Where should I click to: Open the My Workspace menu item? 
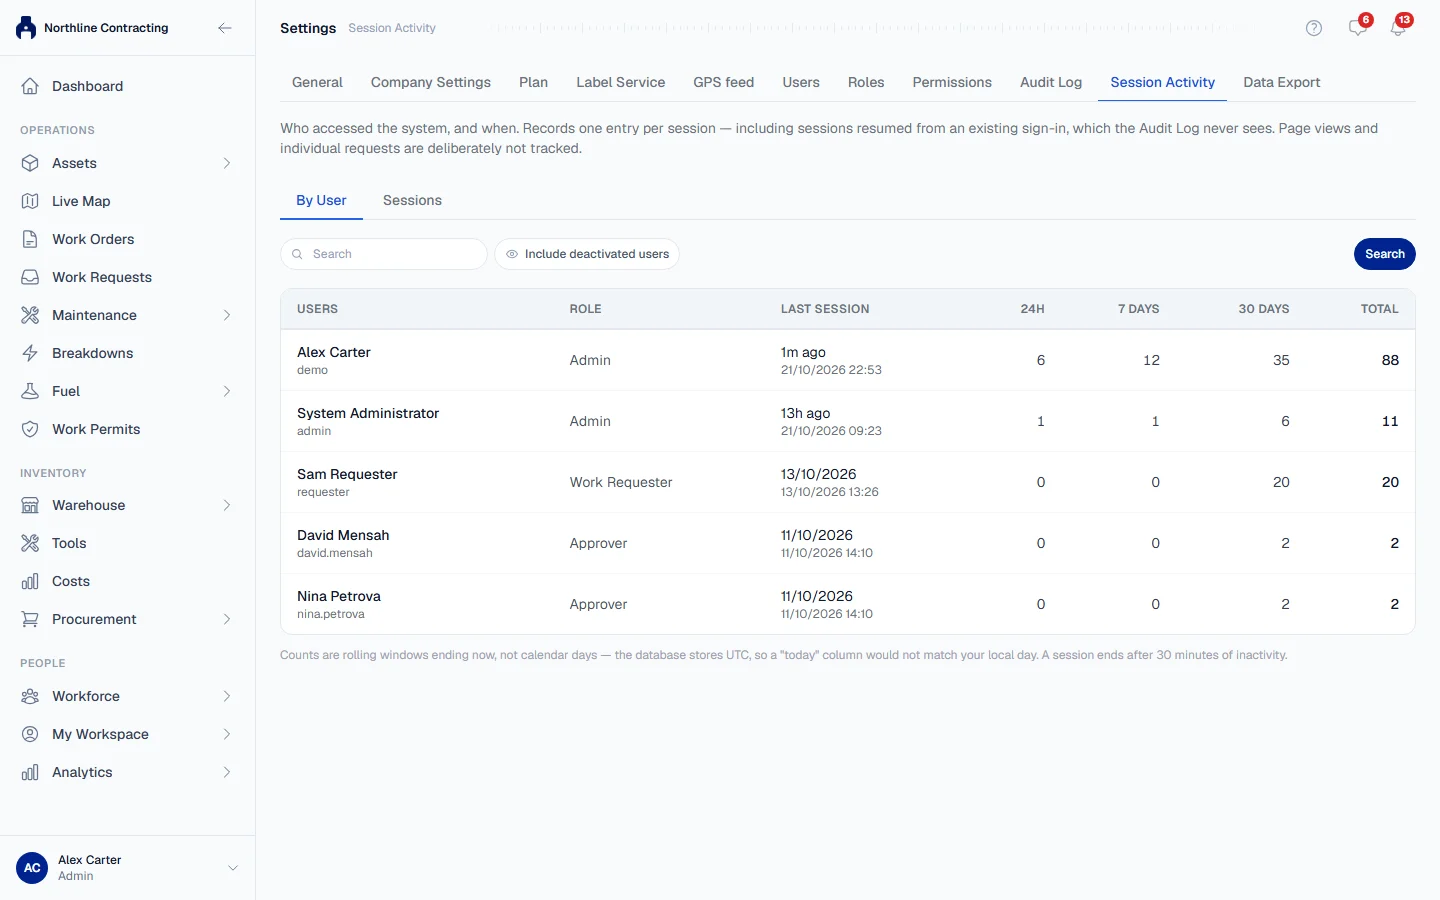128,734
